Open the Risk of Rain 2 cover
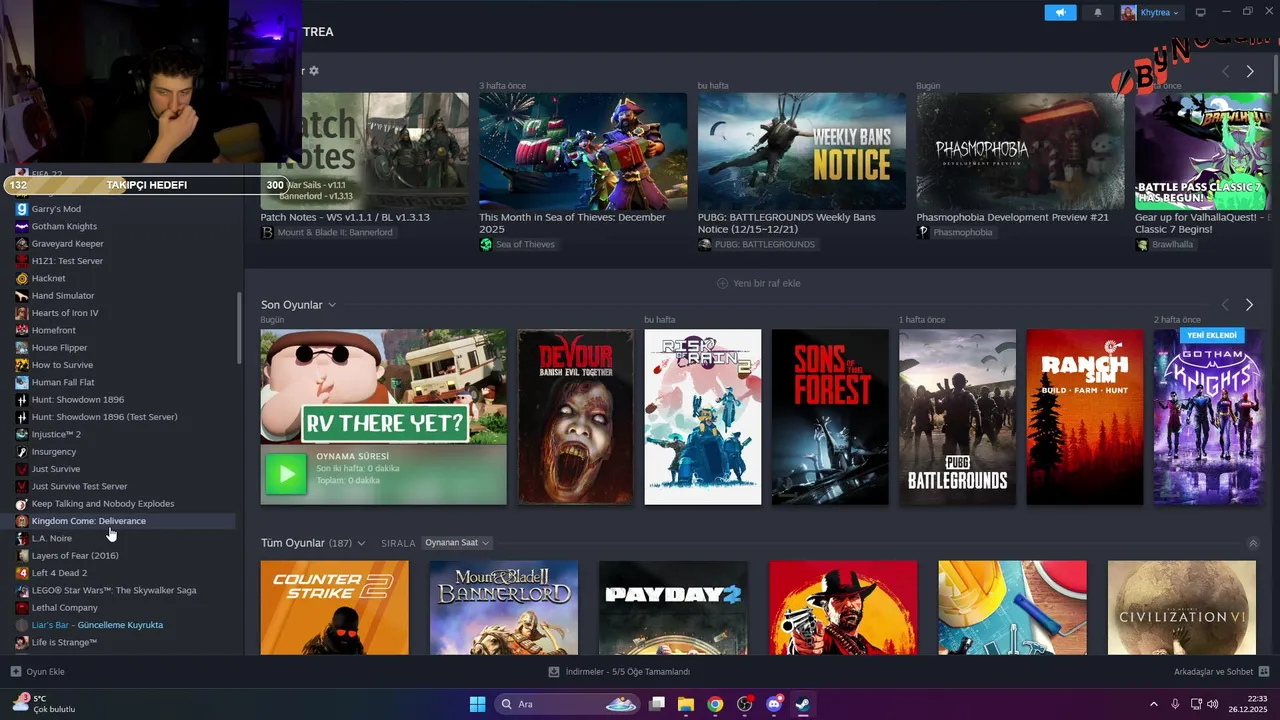 pyautogui.click(x=703, y=417)
